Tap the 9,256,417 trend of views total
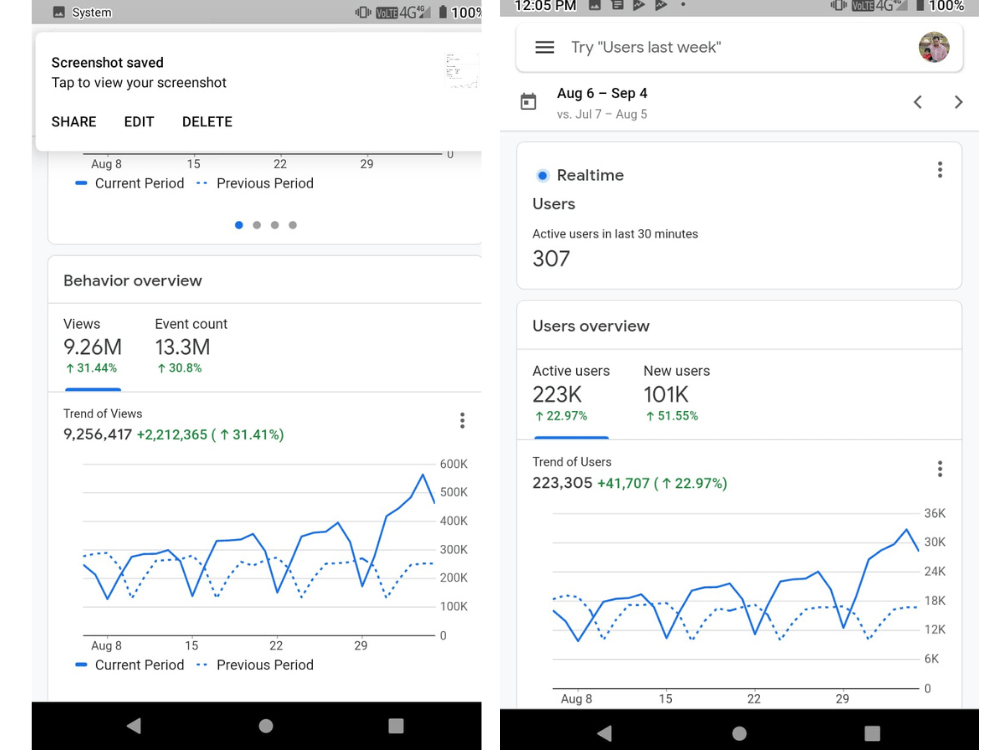Viewport: 1000px width, 750px height. (98, 435)
